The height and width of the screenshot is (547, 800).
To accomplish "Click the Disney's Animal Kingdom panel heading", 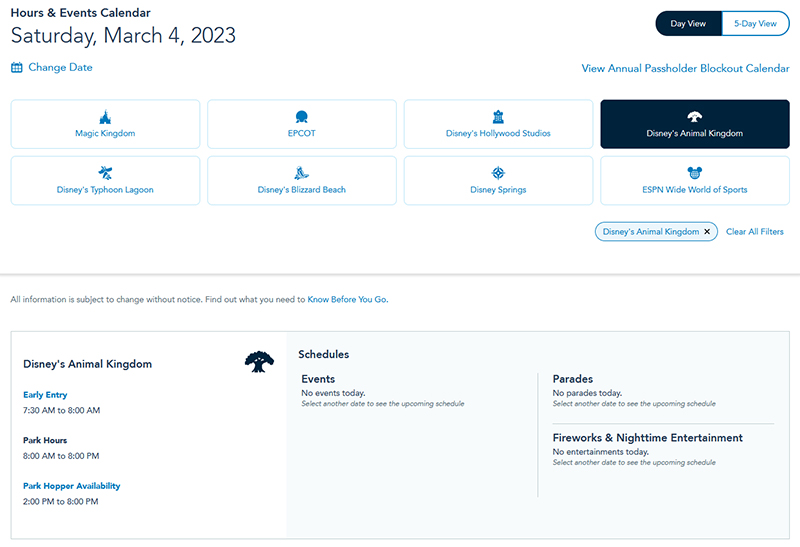I will tap(87, 364).
